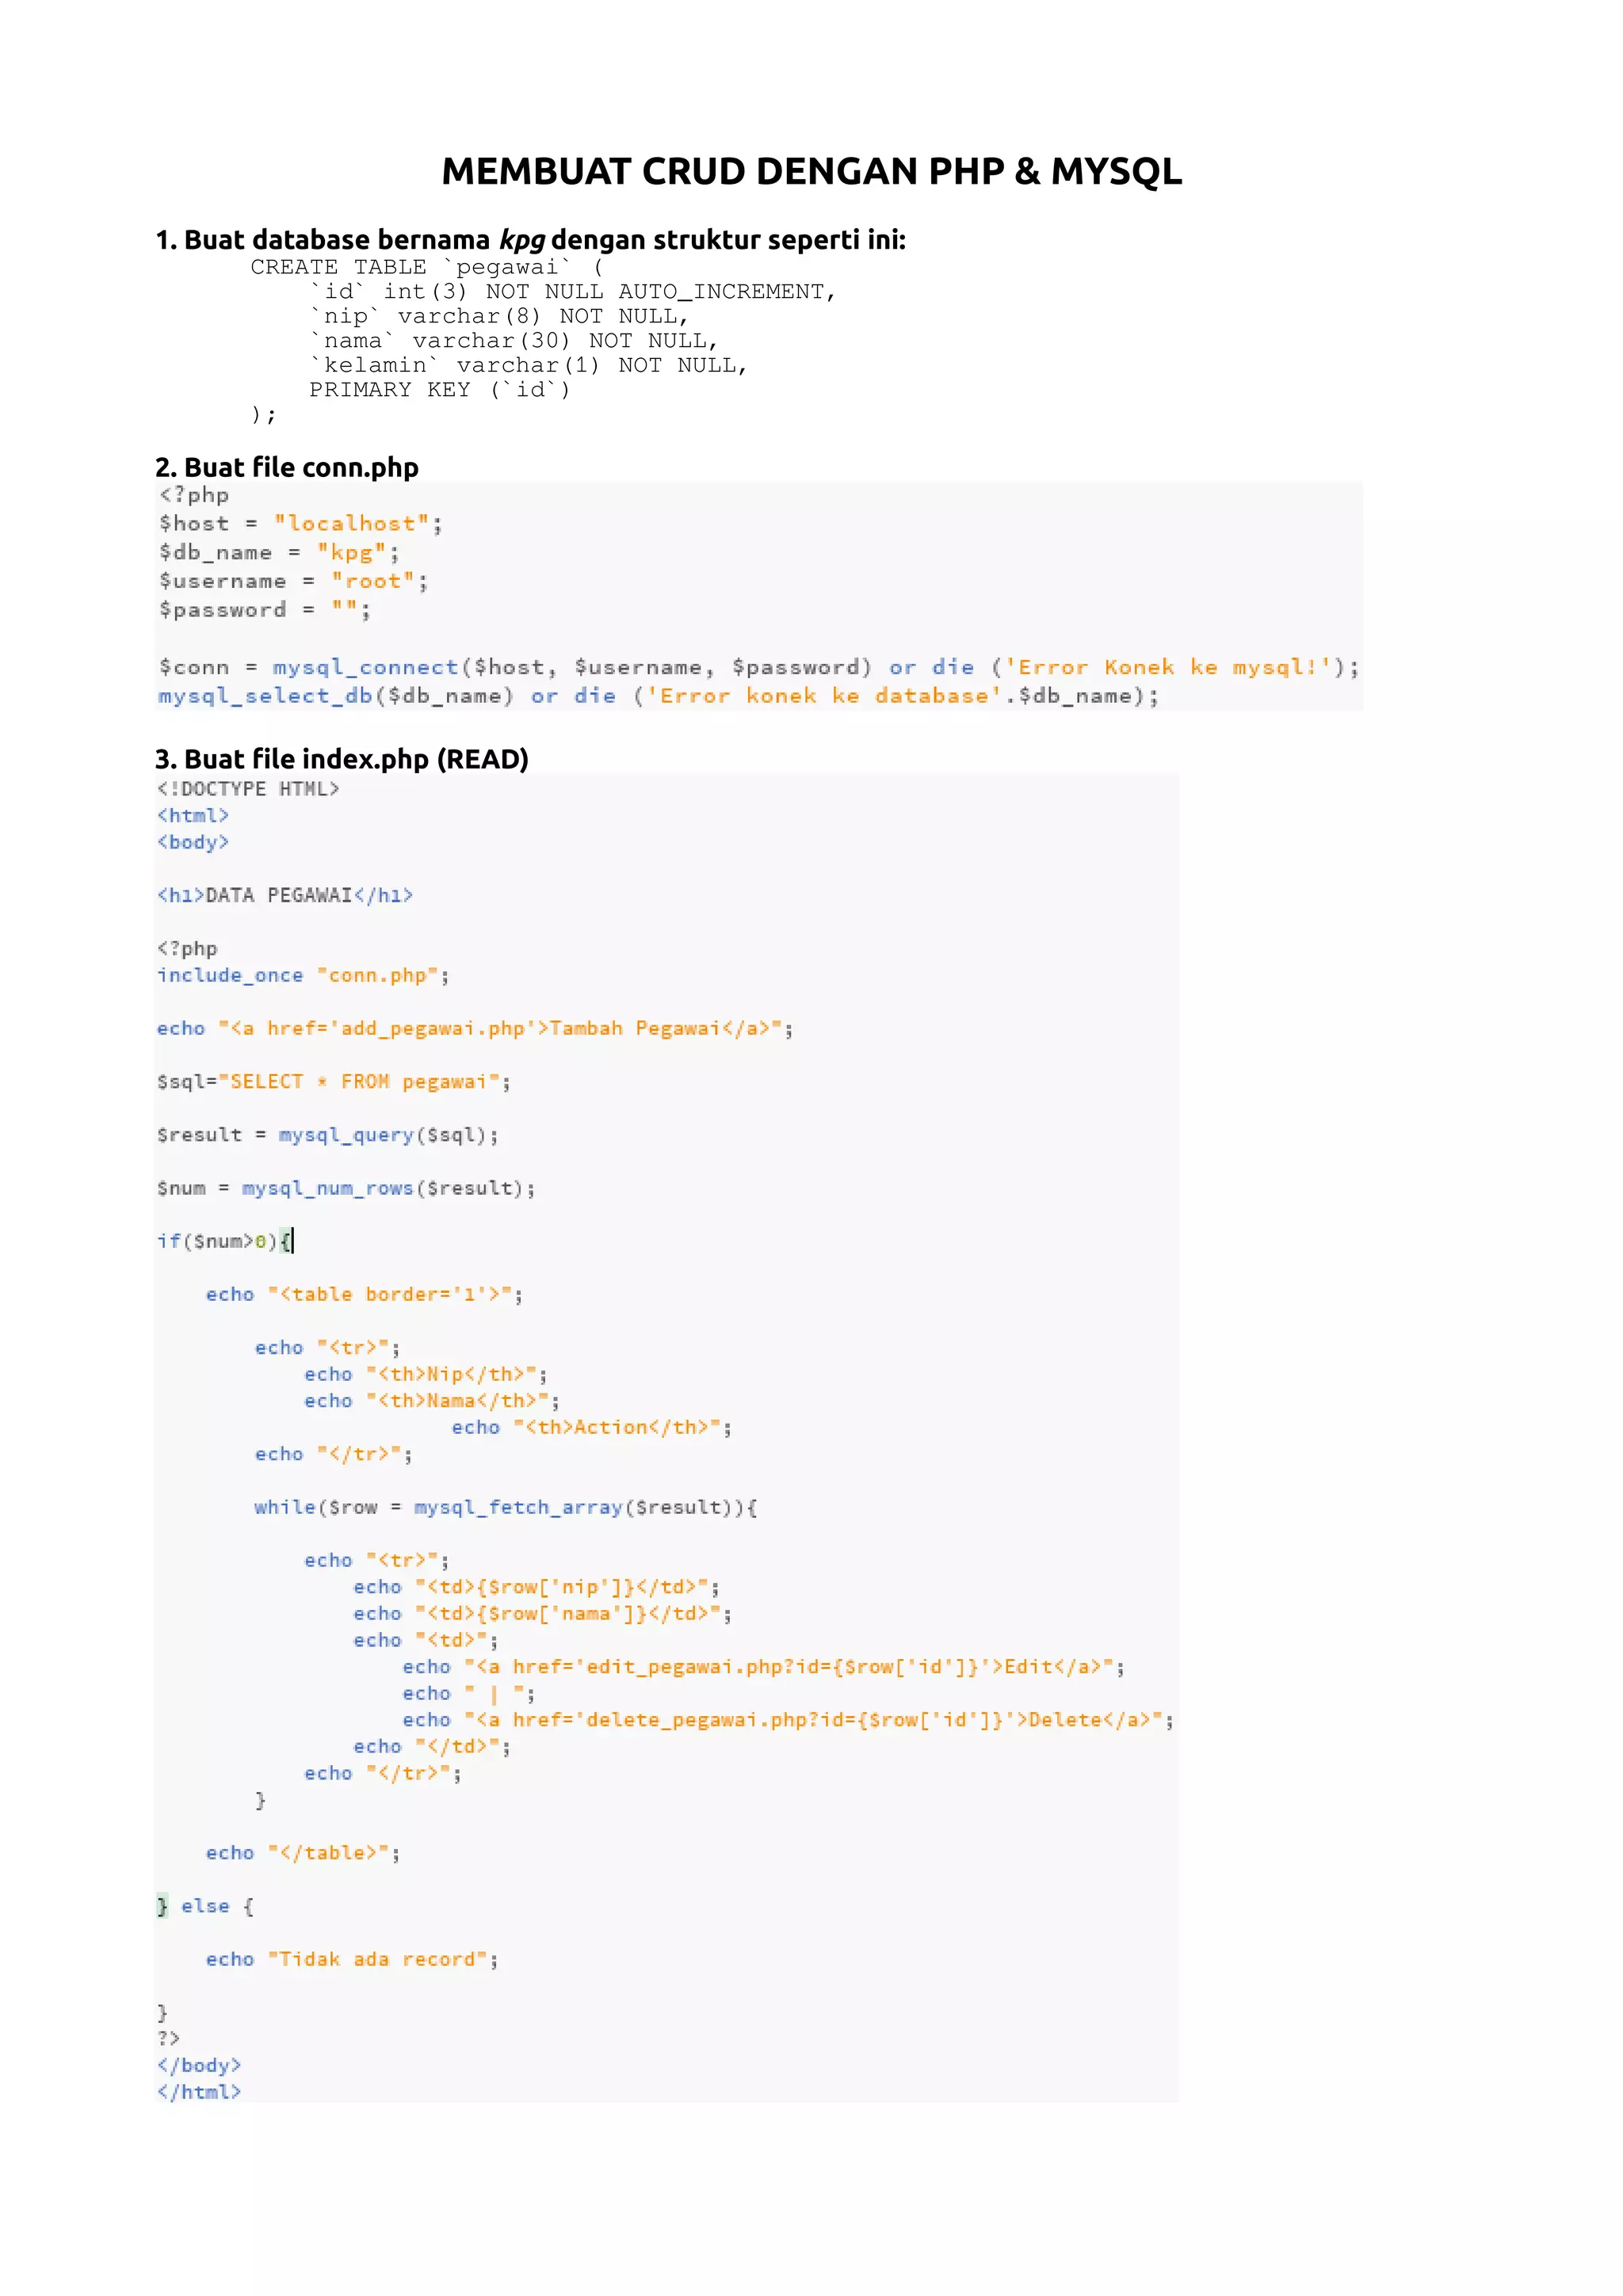Click the opening '<body>' tag line

193,842
